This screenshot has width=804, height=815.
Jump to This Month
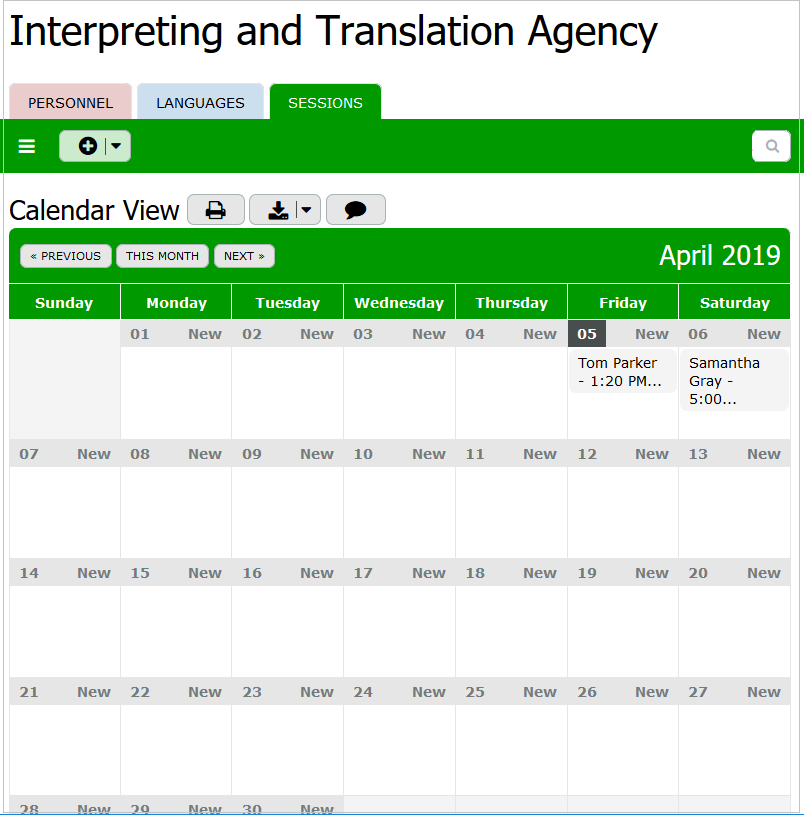coord(162,256)
